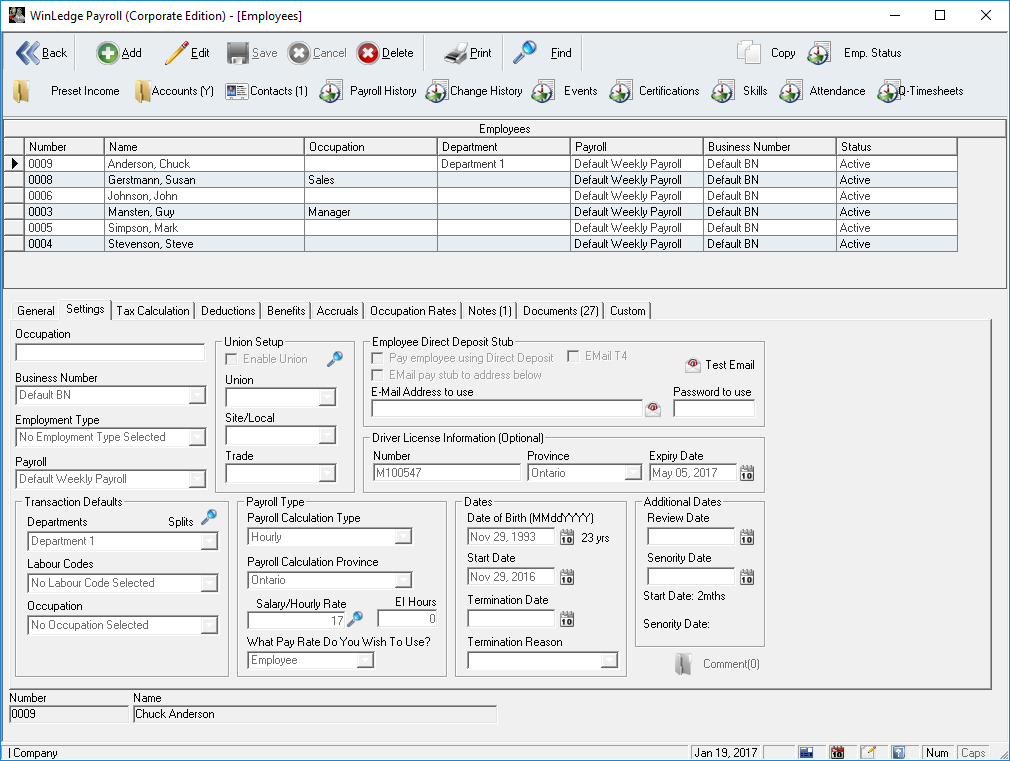This screenshot has height=761, width=1010.
Task: Enable Pay employee using Direct Deposit
Action: click(x=378, y=358)
